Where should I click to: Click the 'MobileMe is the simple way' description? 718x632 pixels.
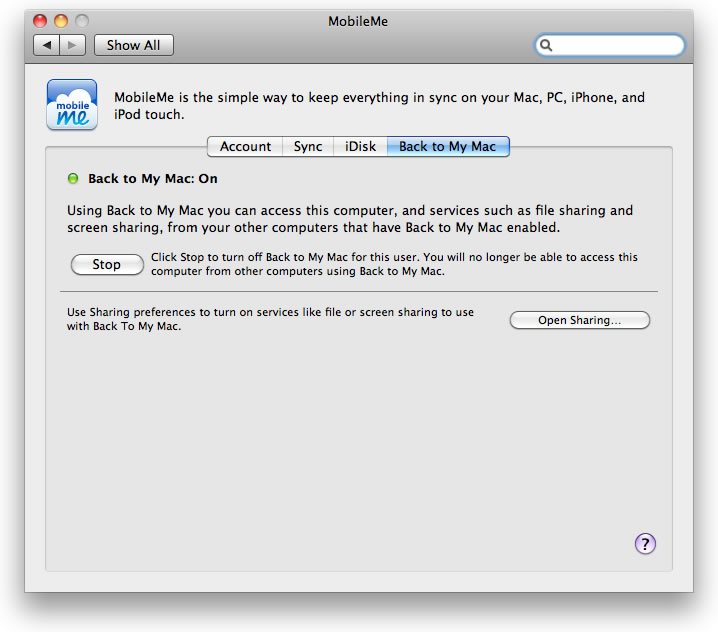pos(379,106)
